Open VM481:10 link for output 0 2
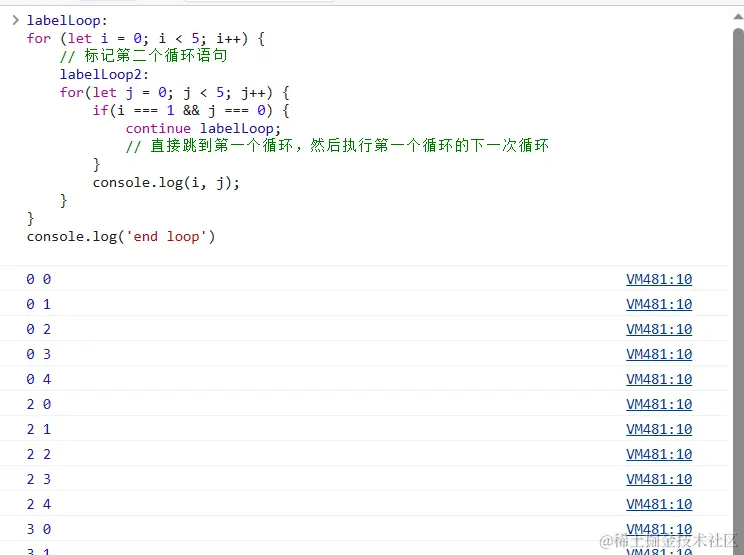The height and width of the screenshot is (555, 744). tap(659, 329)
